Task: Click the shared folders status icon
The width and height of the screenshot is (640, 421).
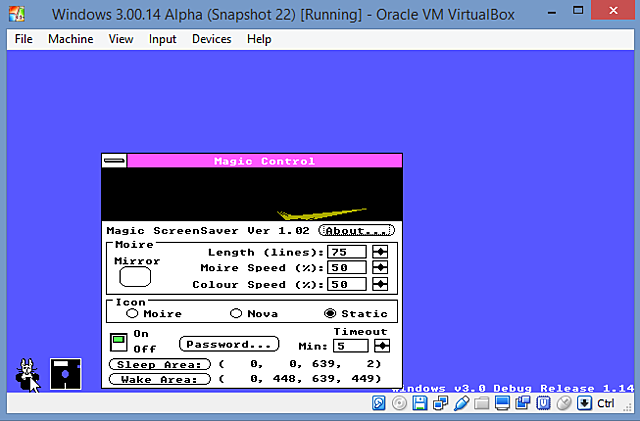Action: [482, 403]
